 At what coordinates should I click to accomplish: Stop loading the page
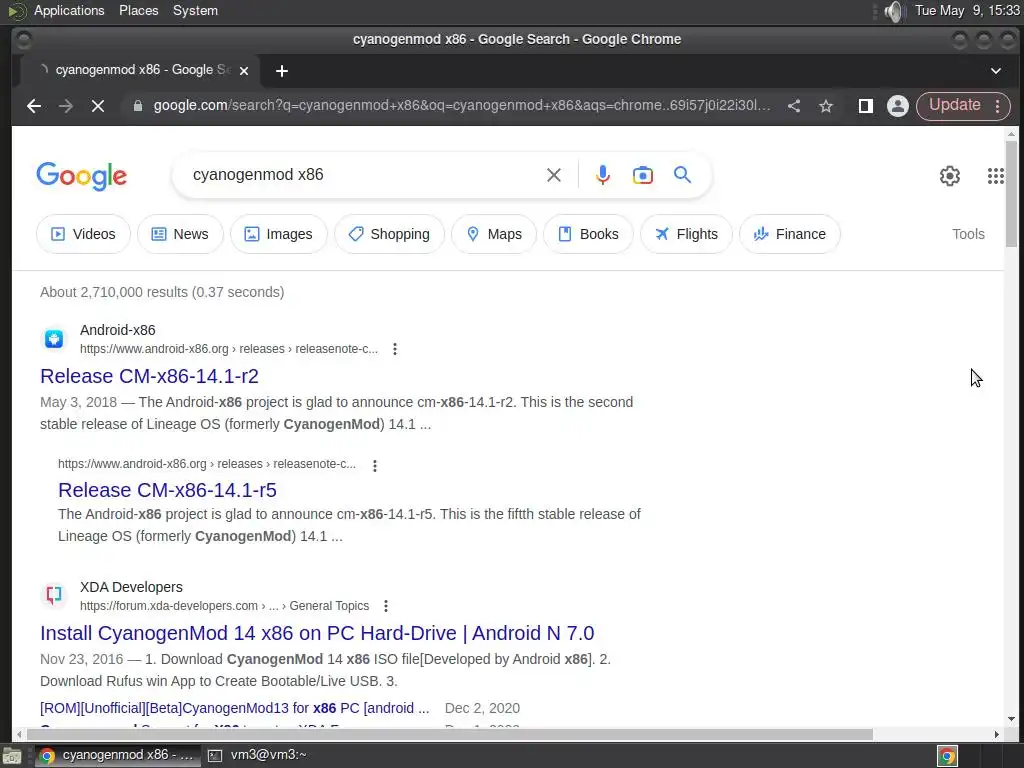(x=98, y=106)
